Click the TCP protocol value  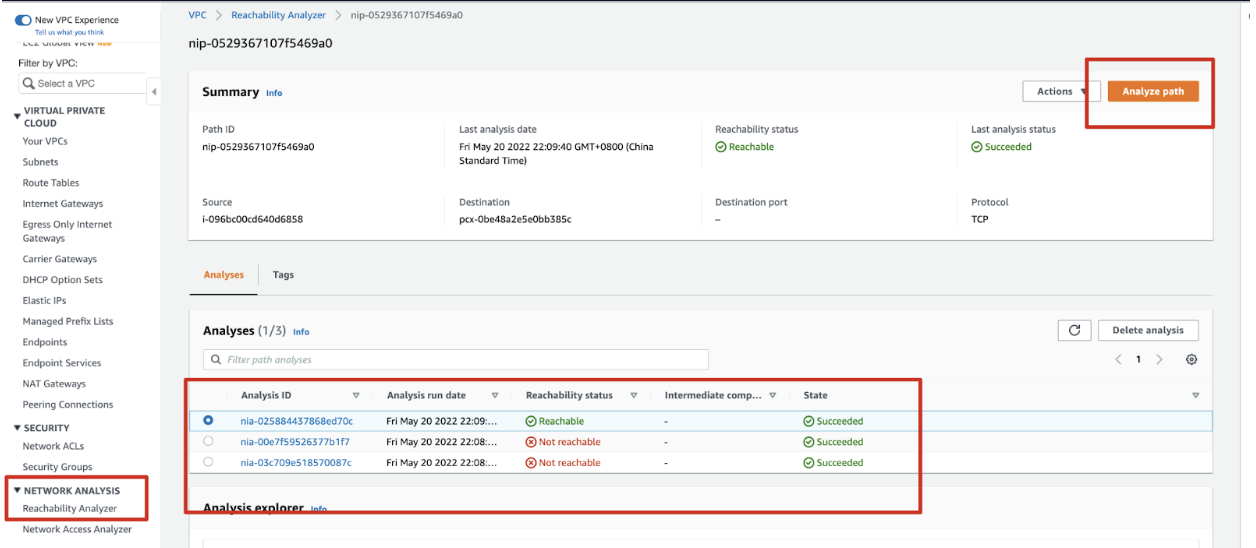(x=980, y=219)
